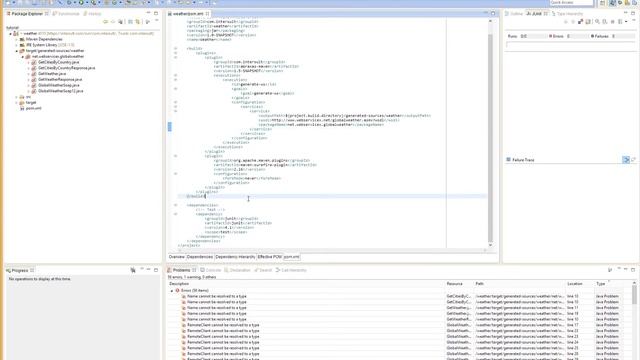640x360 pixels.
Task: Sort Problems by Path column
Action: (x=520, y=284)
